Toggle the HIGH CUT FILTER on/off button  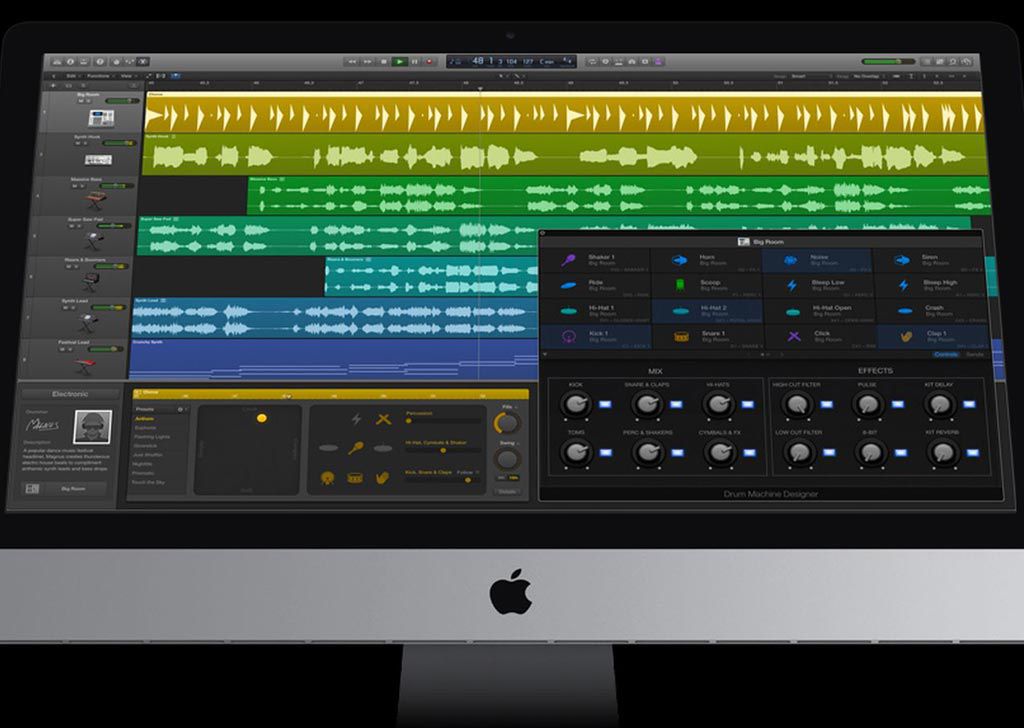[x=827, y=404]
